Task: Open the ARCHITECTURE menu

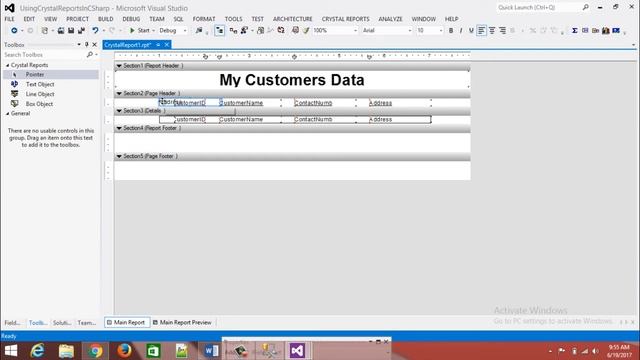Action: [x=293, y=19]
